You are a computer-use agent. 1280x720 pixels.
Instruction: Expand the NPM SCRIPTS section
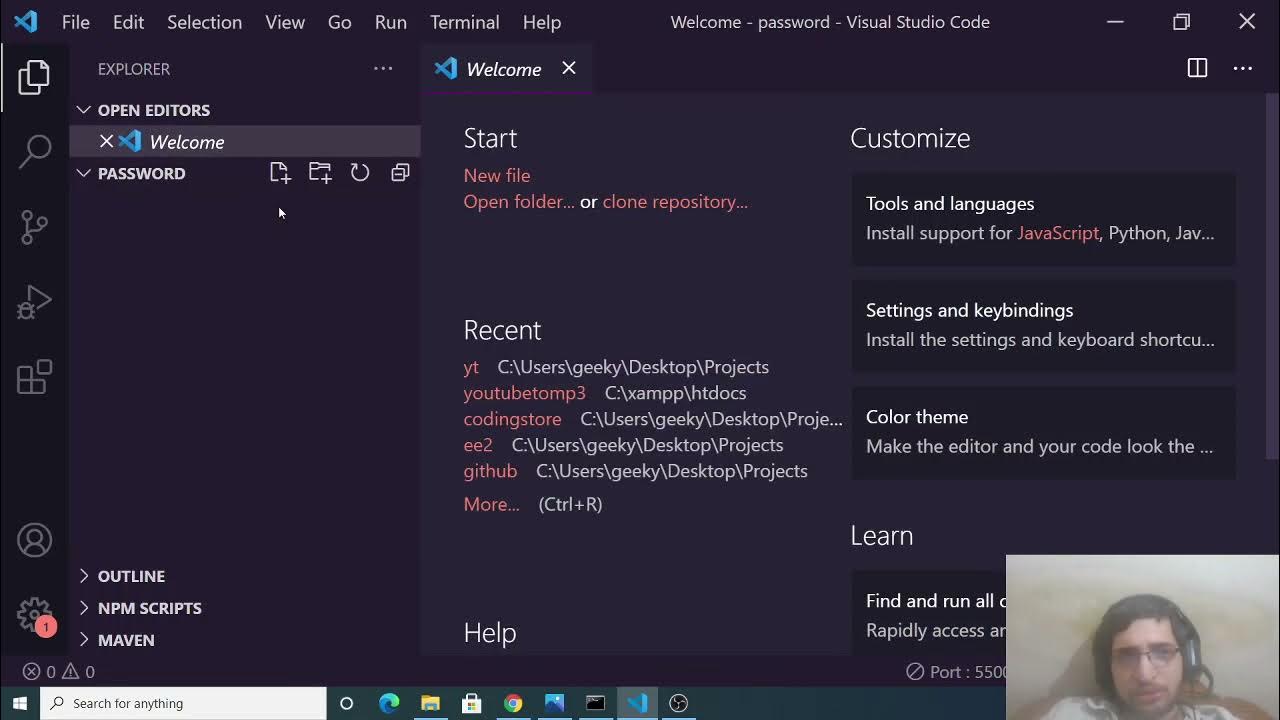[x=245, y=608]
